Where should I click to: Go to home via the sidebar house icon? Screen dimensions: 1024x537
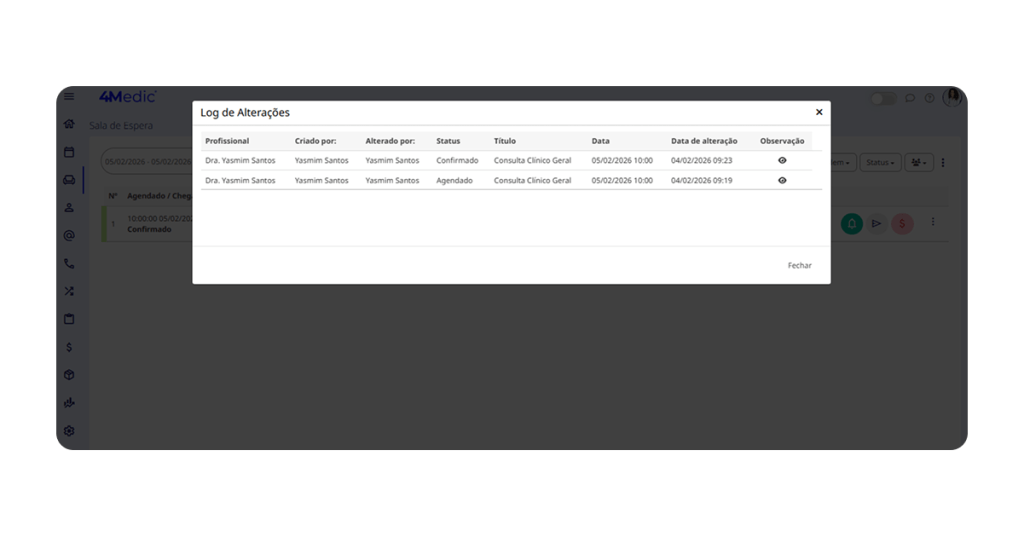[69, 125]
